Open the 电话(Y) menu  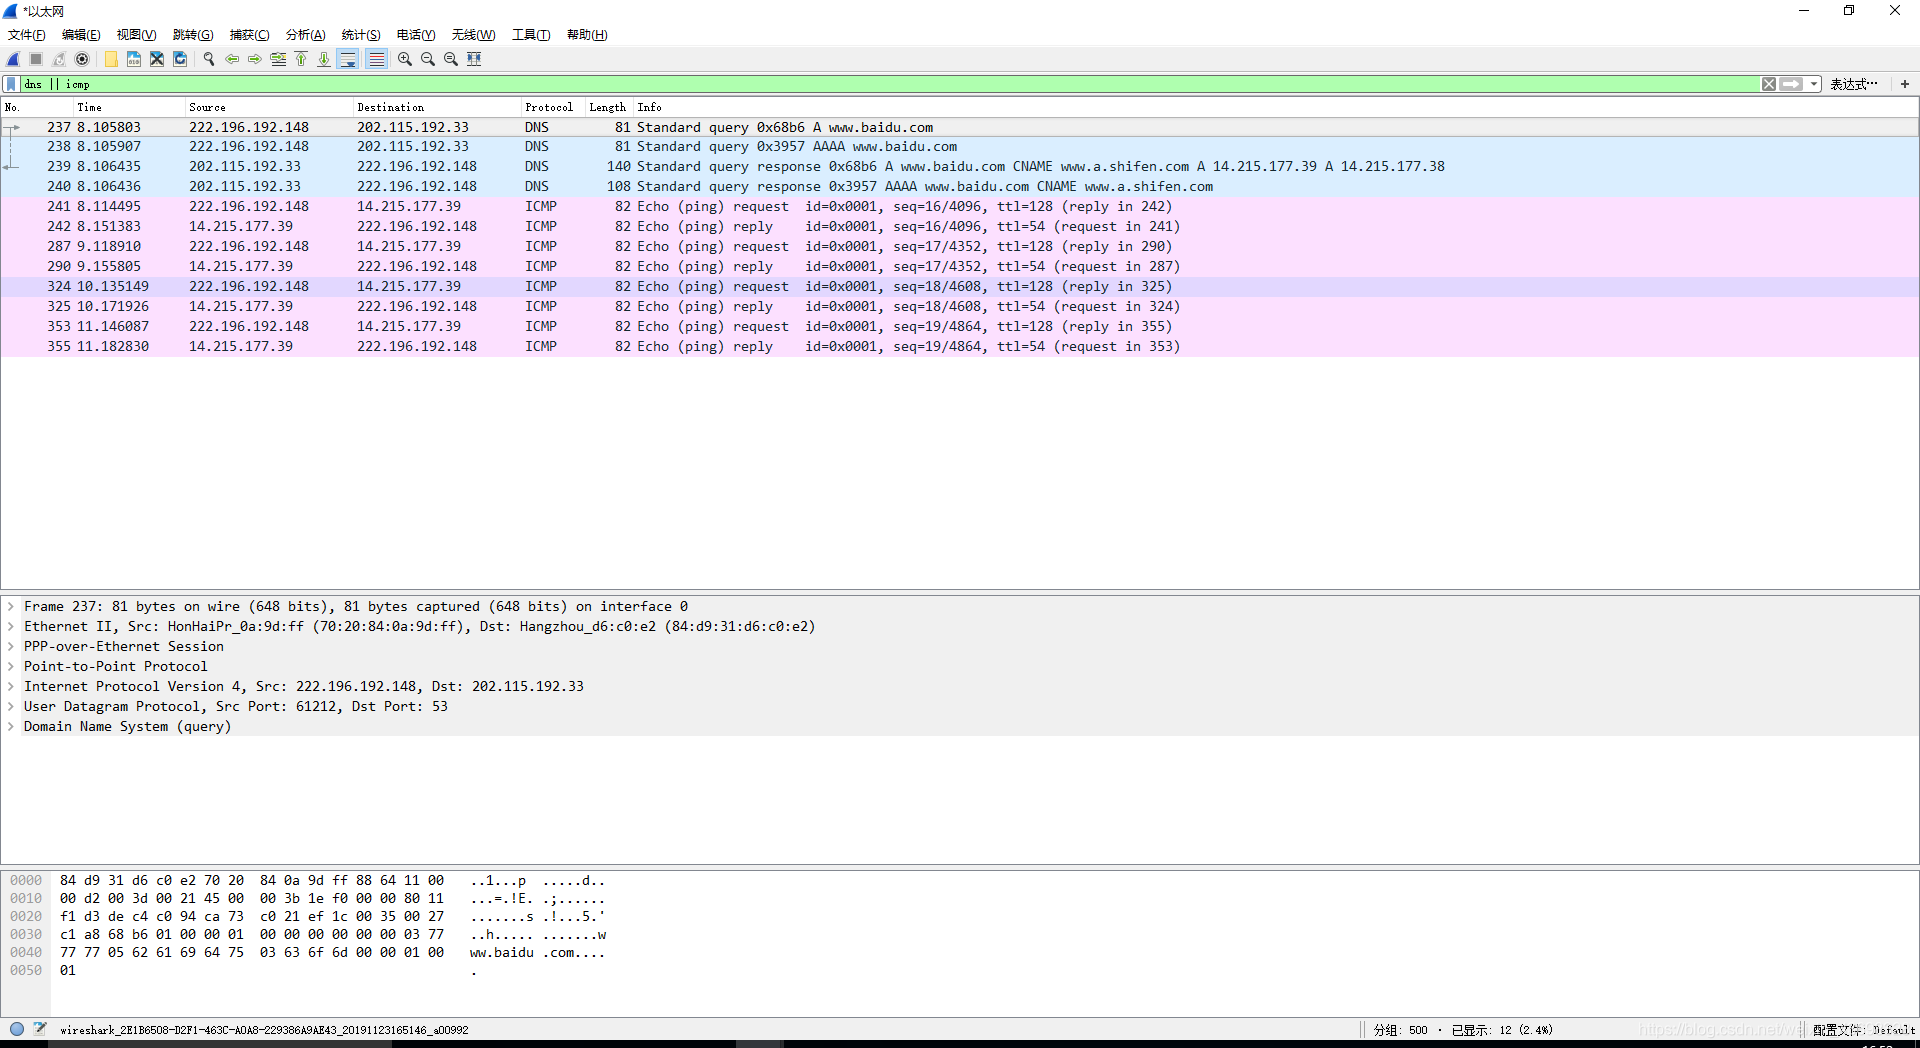(x=416, y=35)
